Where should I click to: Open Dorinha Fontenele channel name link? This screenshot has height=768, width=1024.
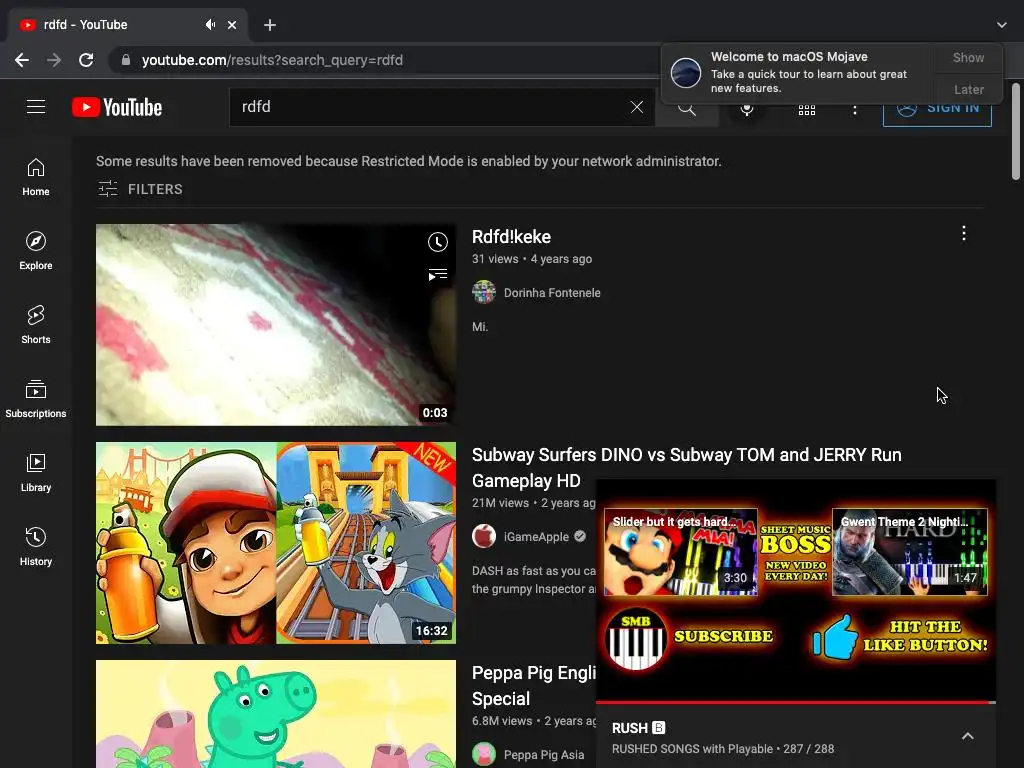click(552, 293)
